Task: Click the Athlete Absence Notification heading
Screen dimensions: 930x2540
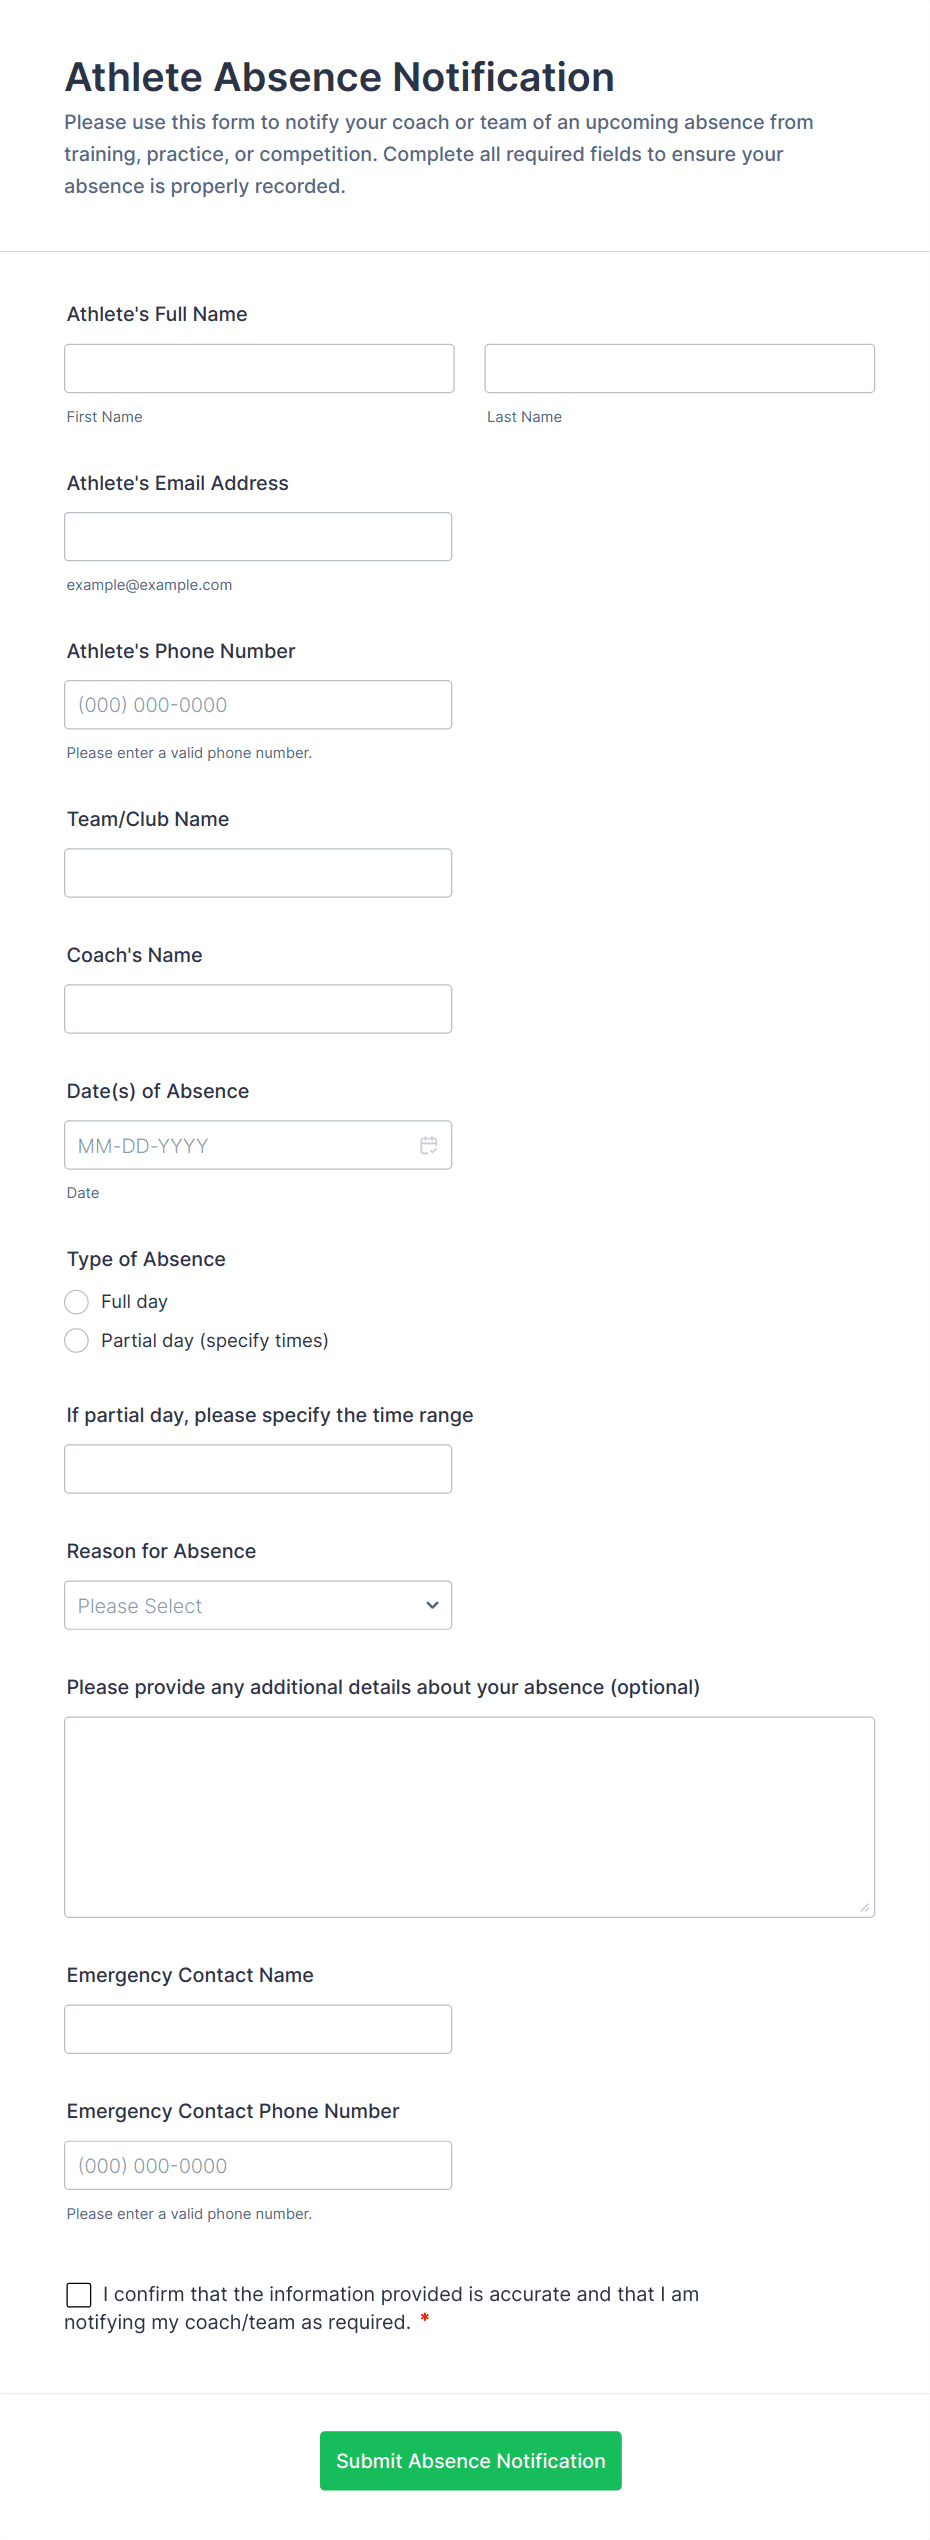Action: pos(340,77)
